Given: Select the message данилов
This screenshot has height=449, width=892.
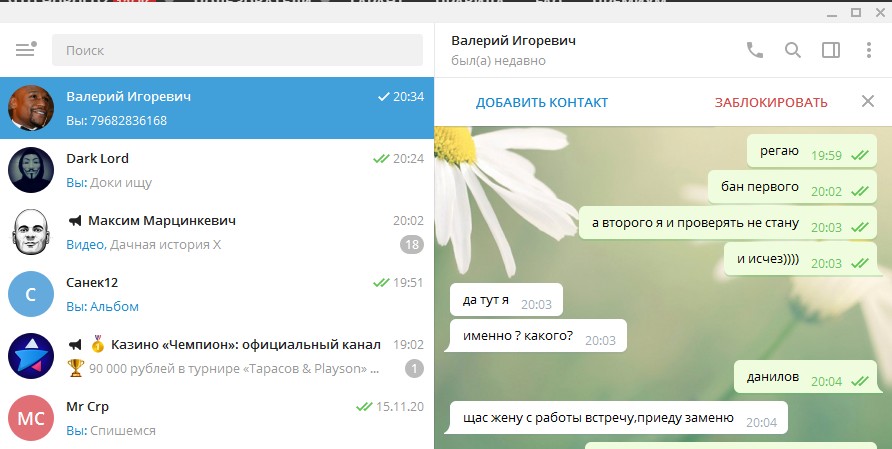Looking at the screenshot, I should (806, 377).
